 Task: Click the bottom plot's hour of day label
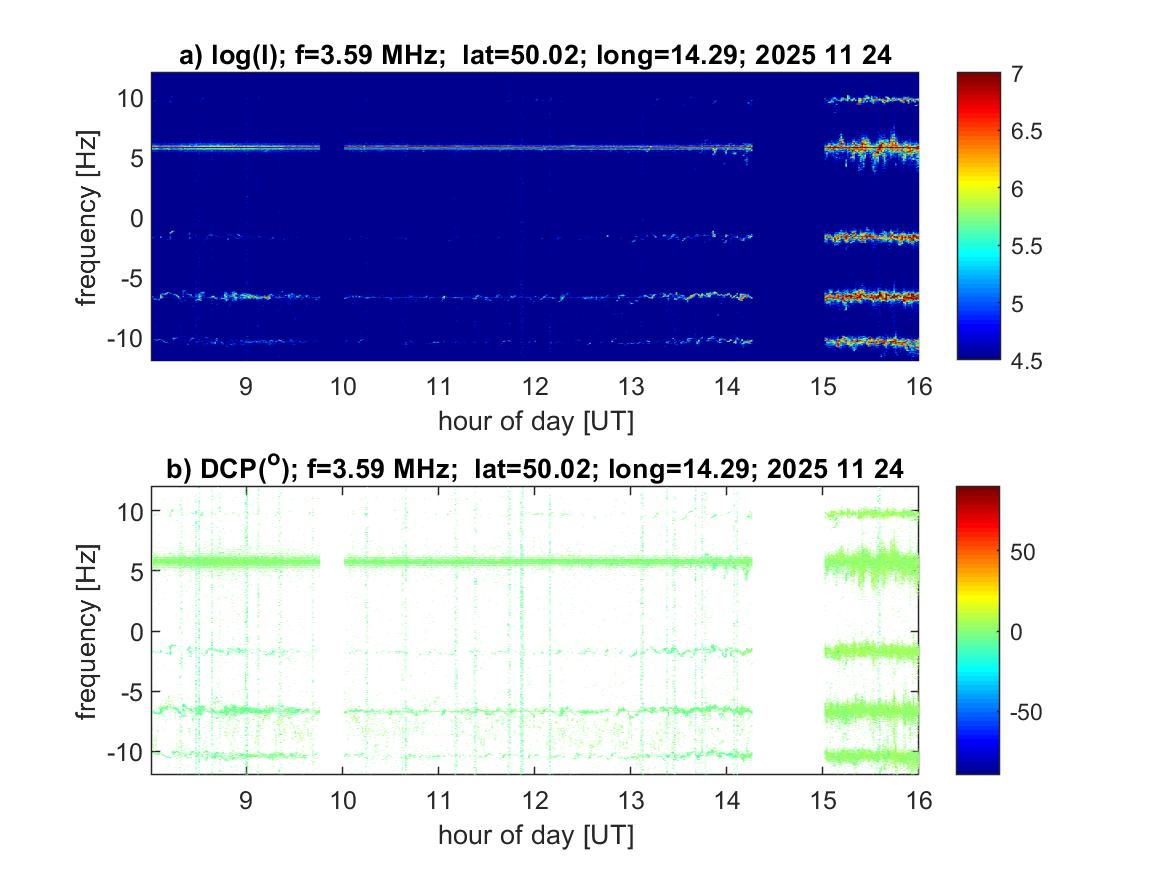535,834
